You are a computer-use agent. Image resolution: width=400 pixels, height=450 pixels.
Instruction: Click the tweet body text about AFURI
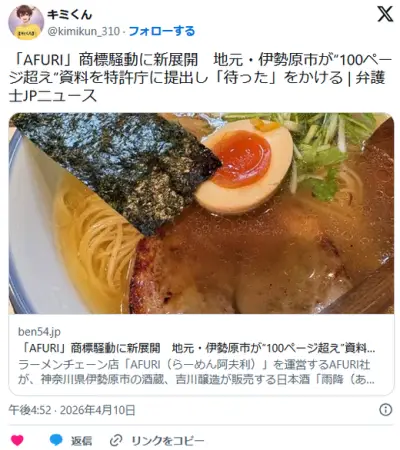pos(200,78)
